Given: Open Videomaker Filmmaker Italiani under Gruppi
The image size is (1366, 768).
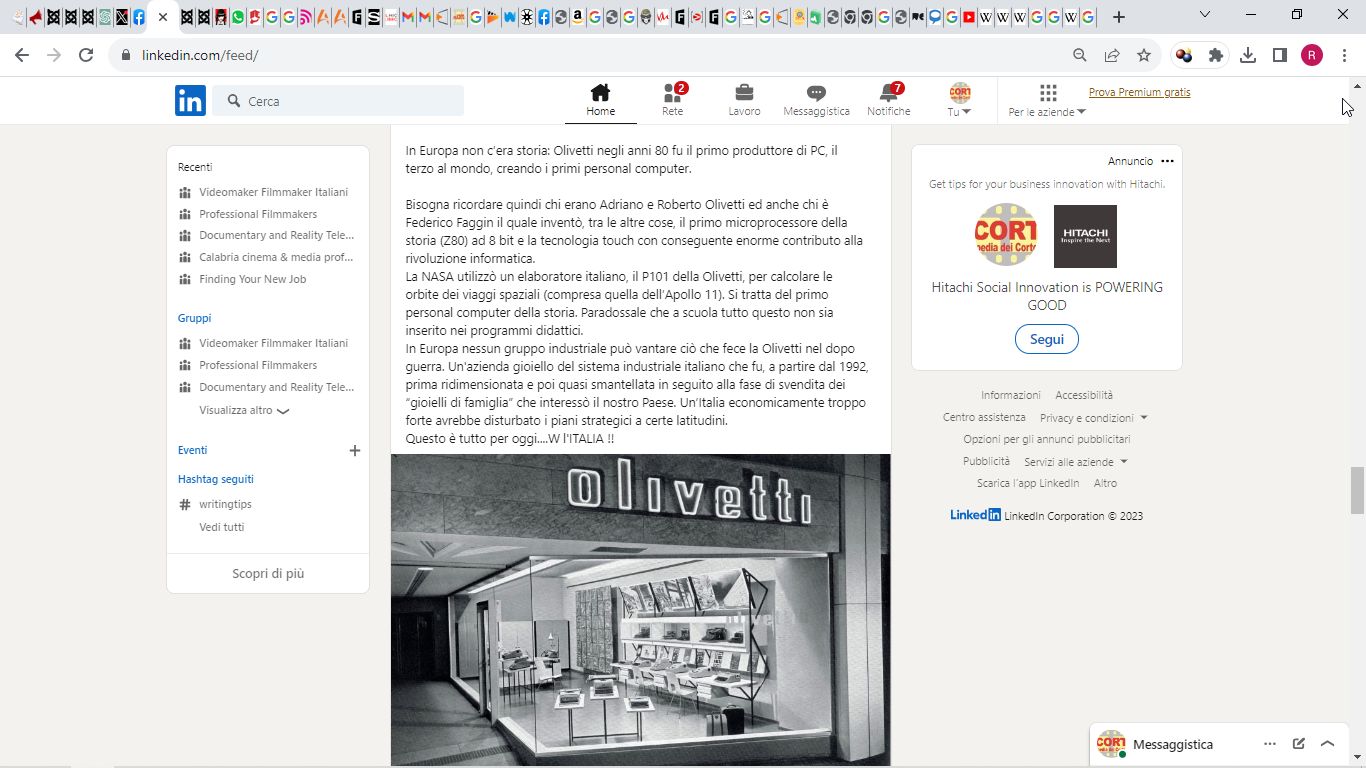Looking at the screenshot, I should pos(273,343).
